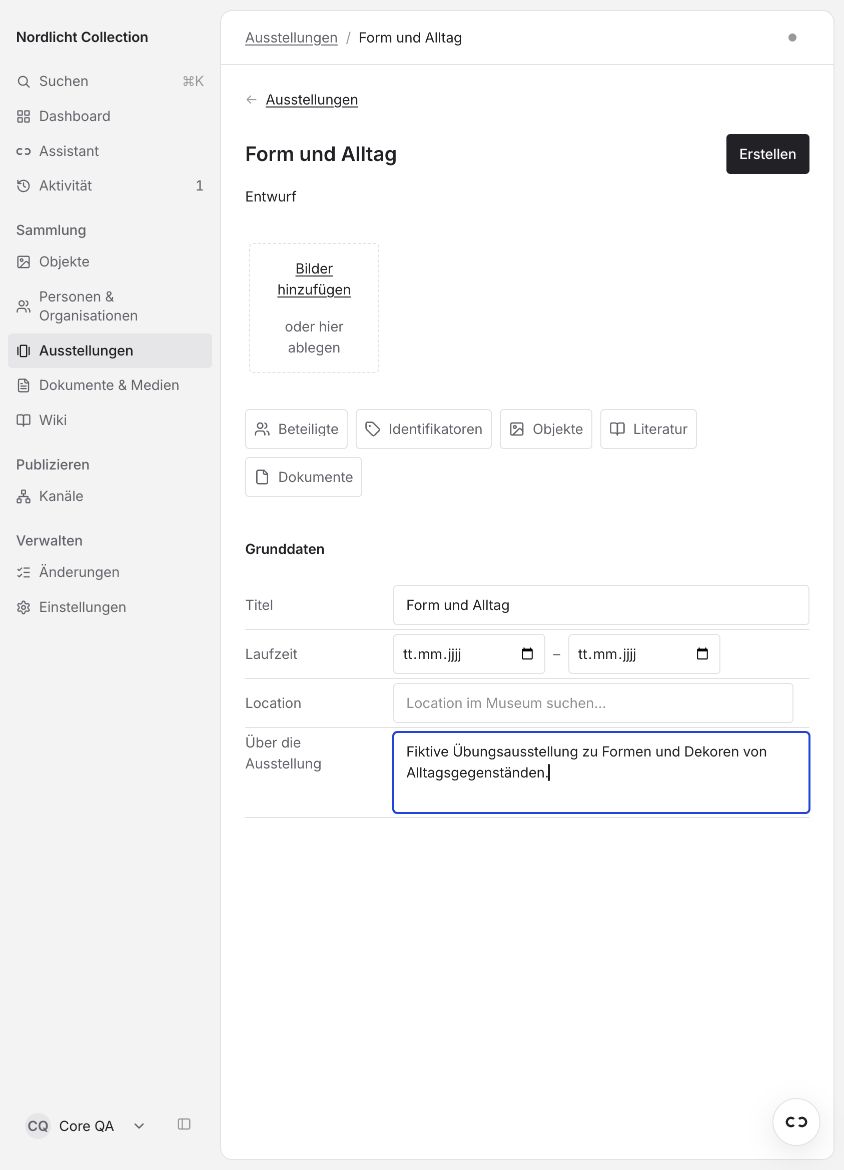Viewport: 844px width, 1170px height.
Task: Open Dashboard from the grid icon
Action: pyautogui.click(x=24, y=116)
